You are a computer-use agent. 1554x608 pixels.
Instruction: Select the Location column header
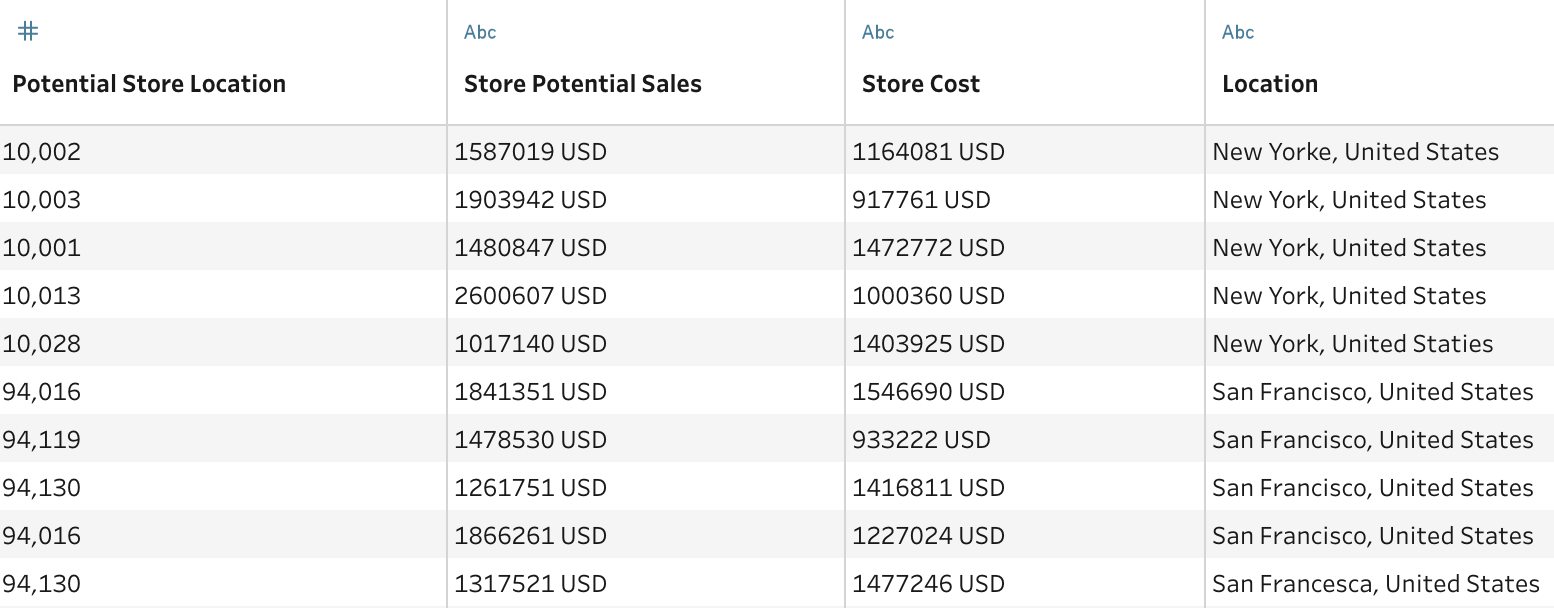[1270, 84]
